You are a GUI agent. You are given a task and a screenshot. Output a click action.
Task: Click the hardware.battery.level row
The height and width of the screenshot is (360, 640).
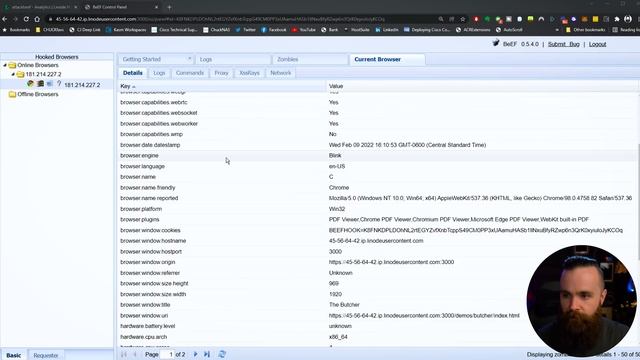[x=378, y=326]
